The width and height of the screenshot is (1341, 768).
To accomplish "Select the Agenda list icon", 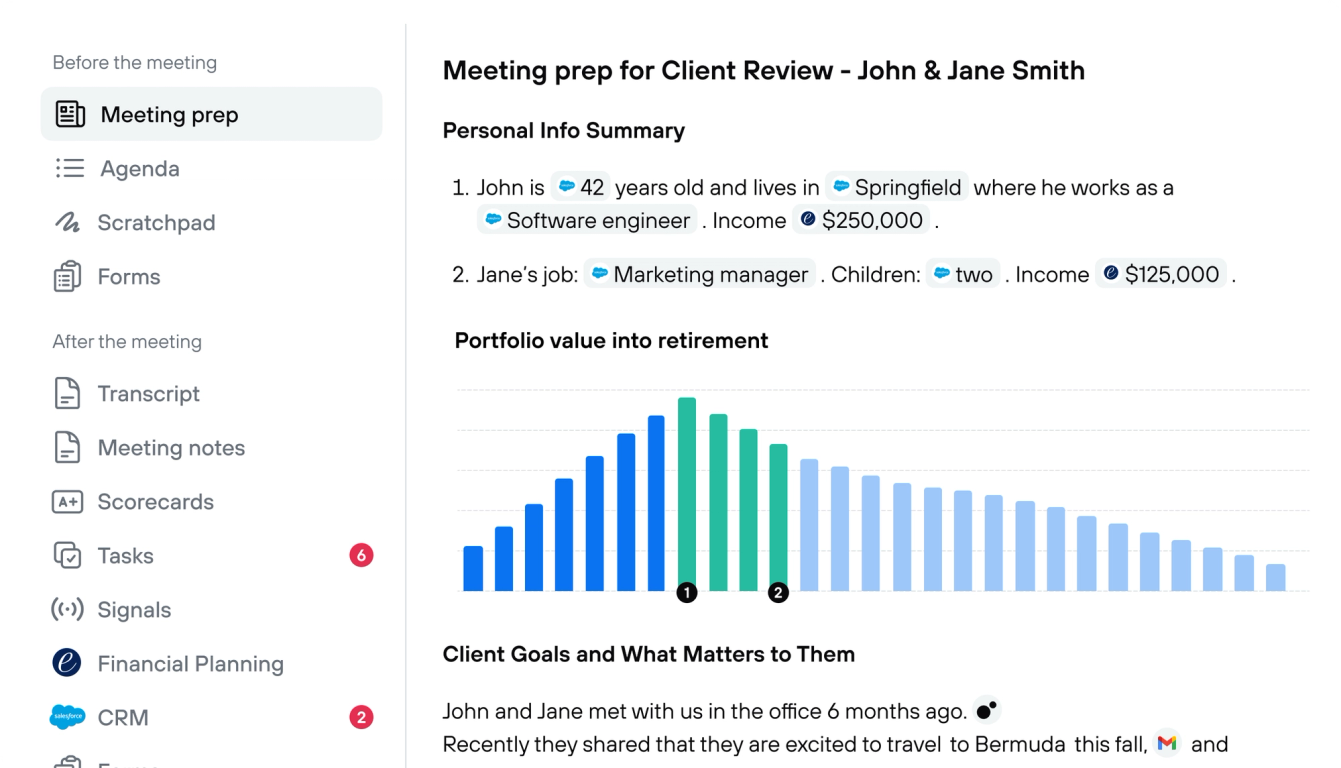I will click(x=69, y=168).
